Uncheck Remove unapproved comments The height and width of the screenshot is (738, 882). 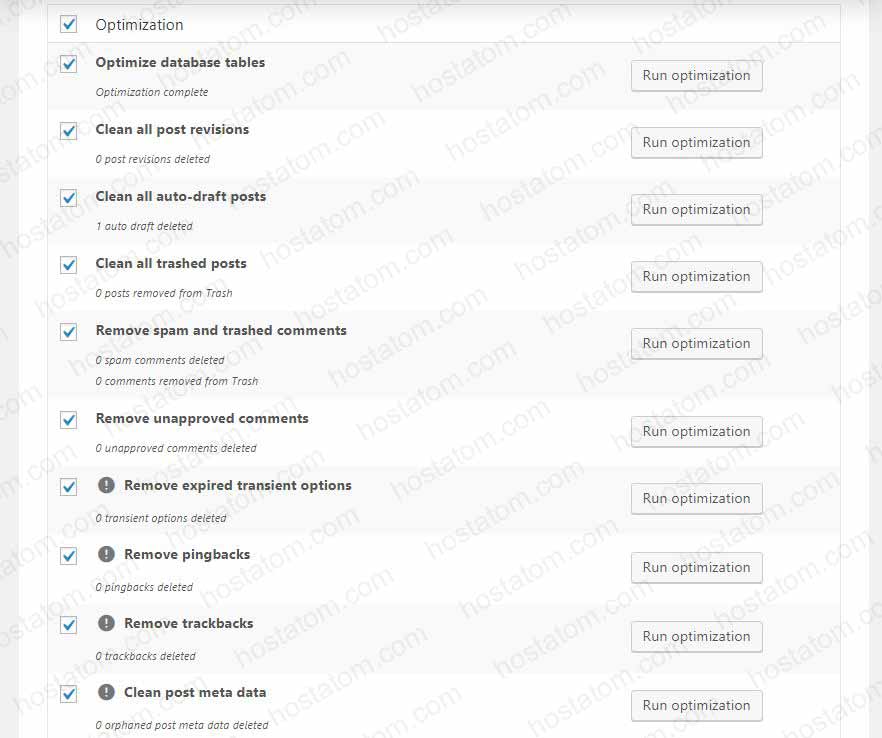pyautogui.click(x=68, y=420)
